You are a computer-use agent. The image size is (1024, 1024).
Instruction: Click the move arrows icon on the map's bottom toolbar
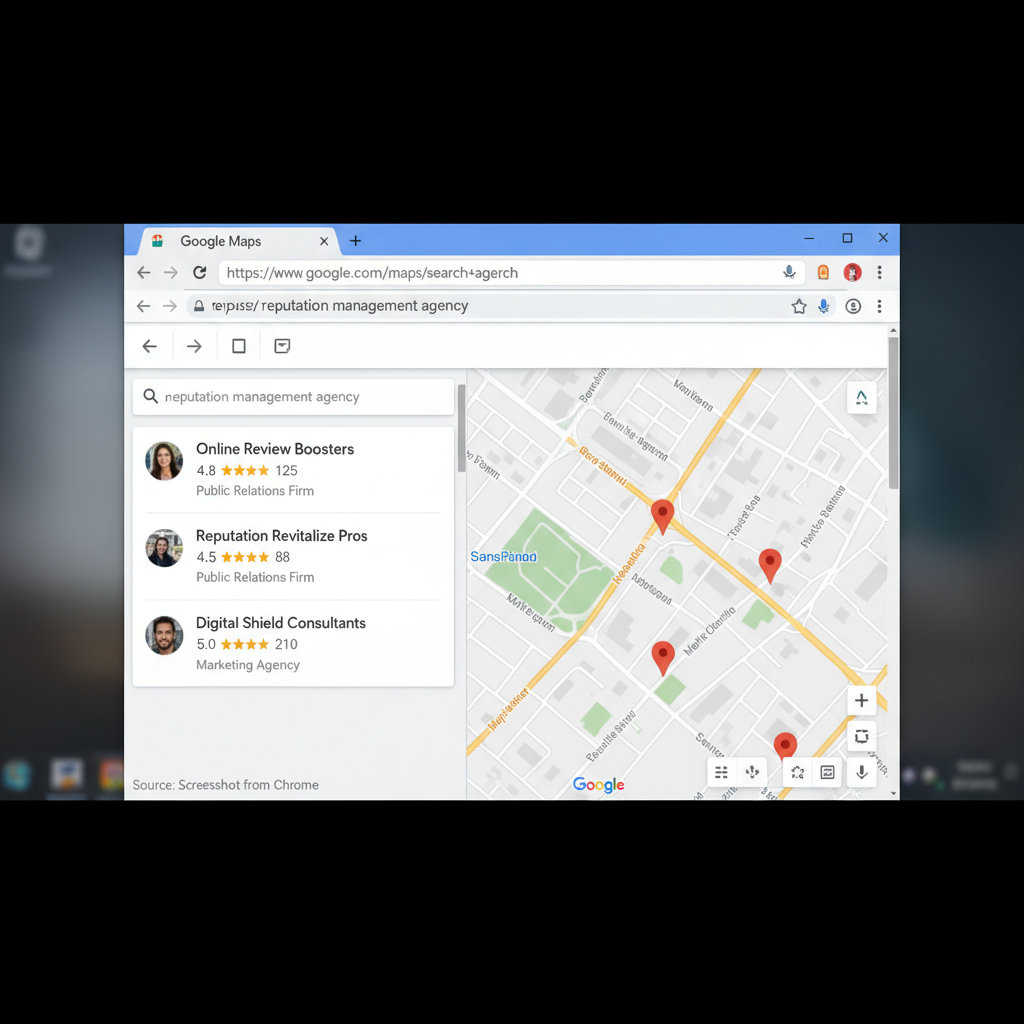click(x=752, y=773)
